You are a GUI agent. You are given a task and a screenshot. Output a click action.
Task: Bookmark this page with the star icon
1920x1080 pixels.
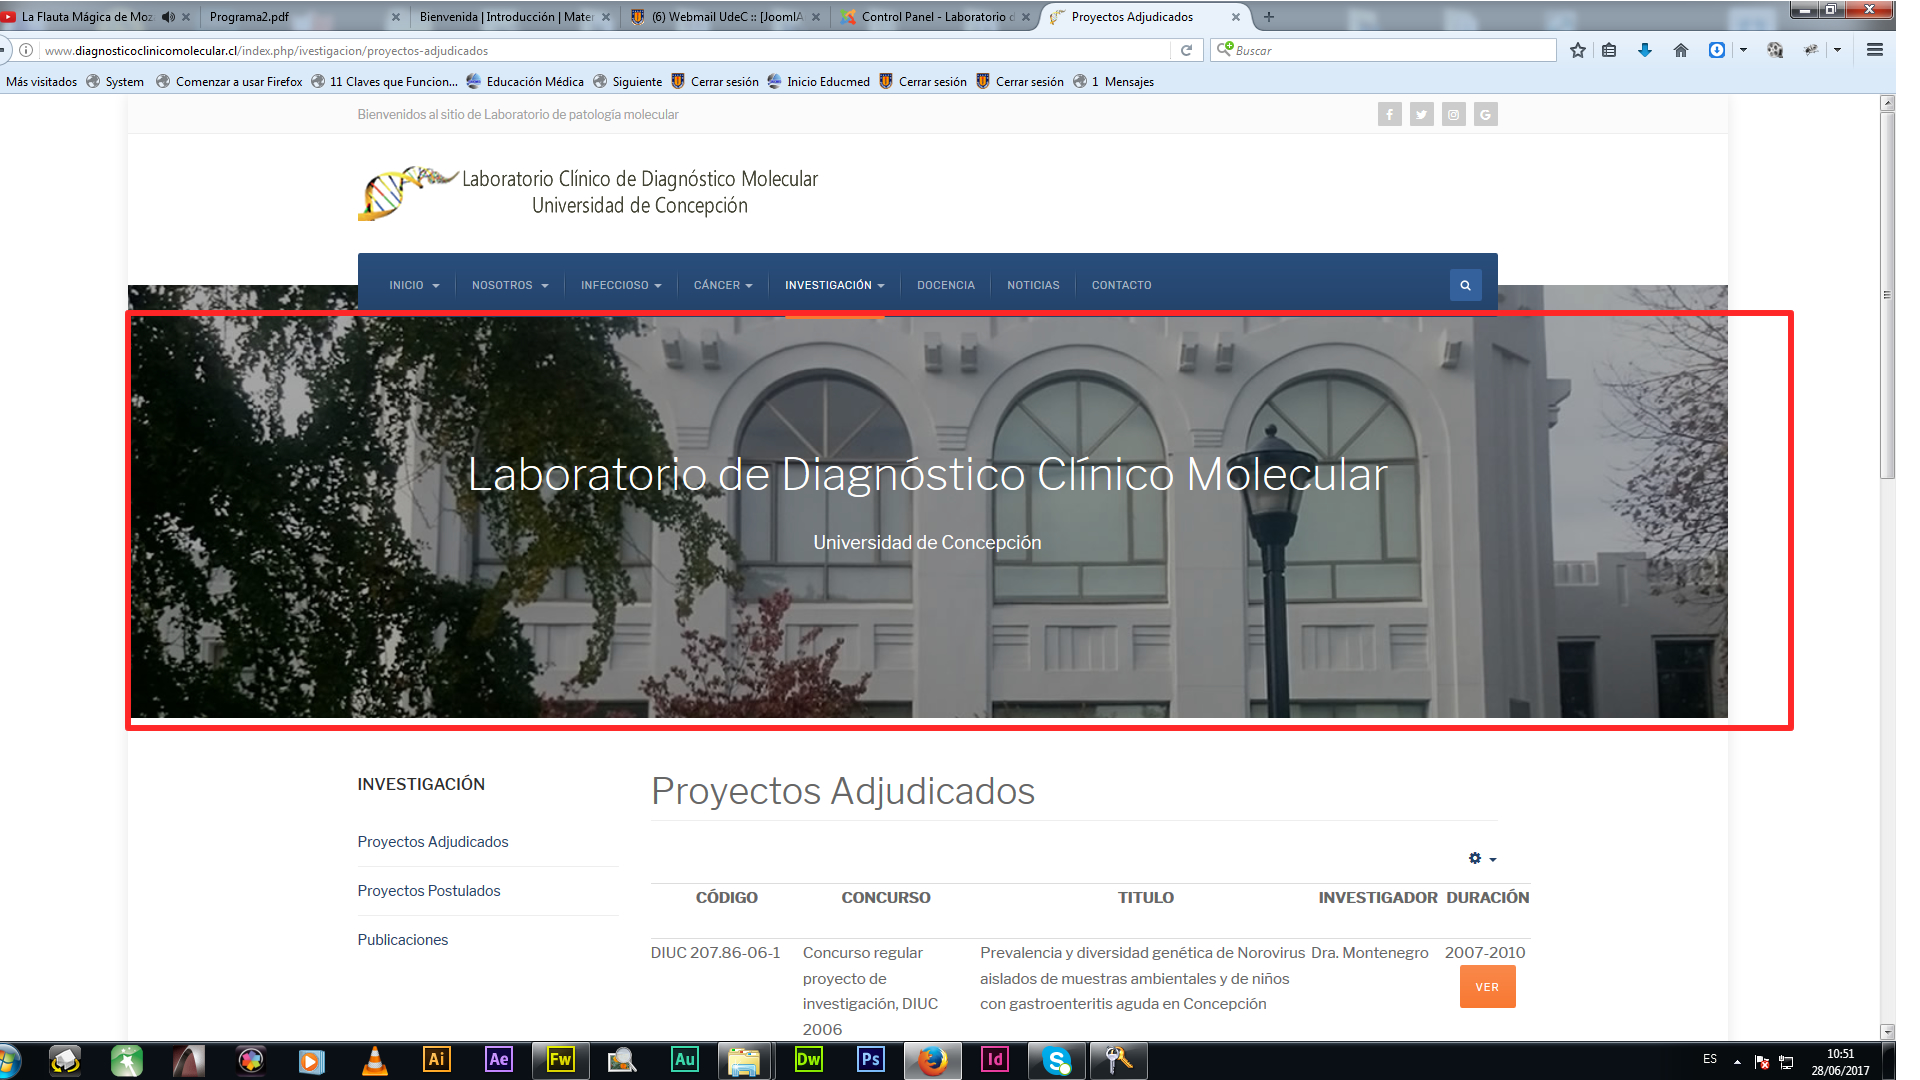[1577, 50]
